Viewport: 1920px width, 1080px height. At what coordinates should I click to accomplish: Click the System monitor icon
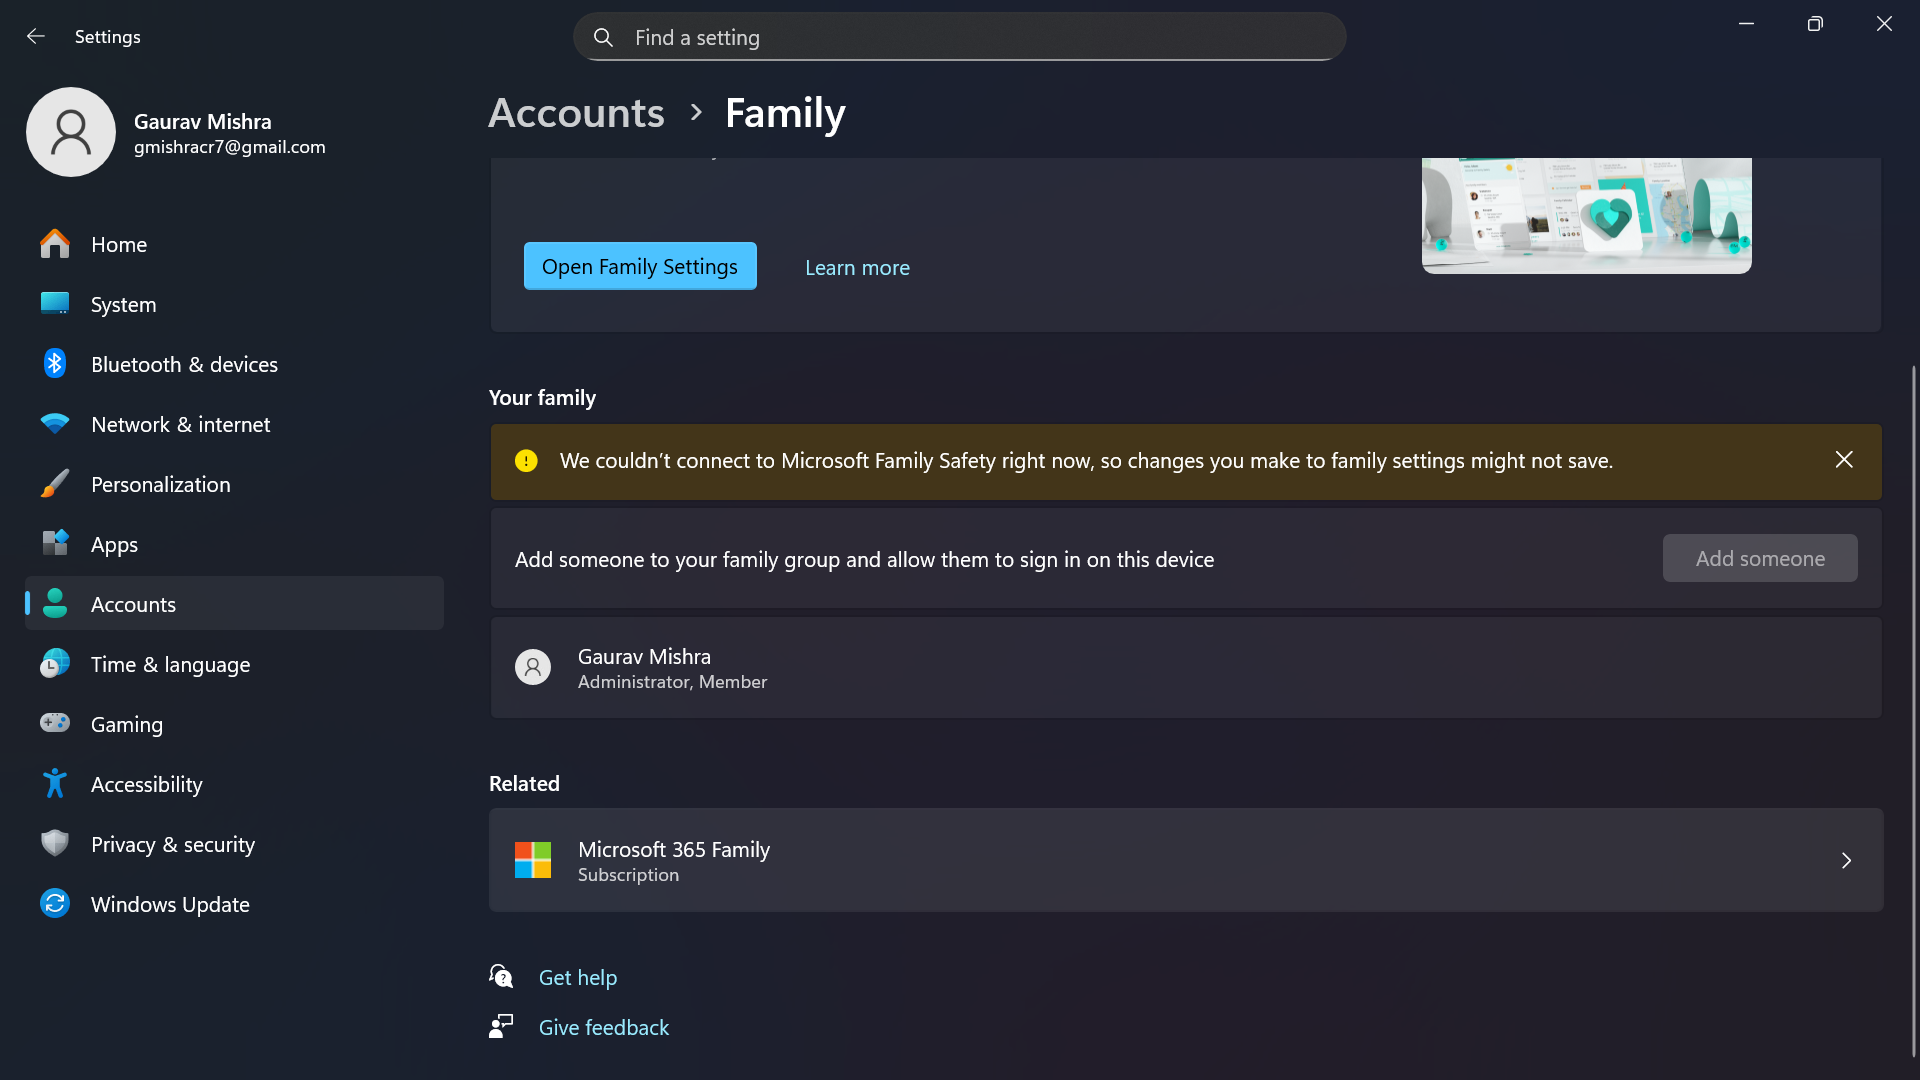pyautogui.click(x=55, y=304)
